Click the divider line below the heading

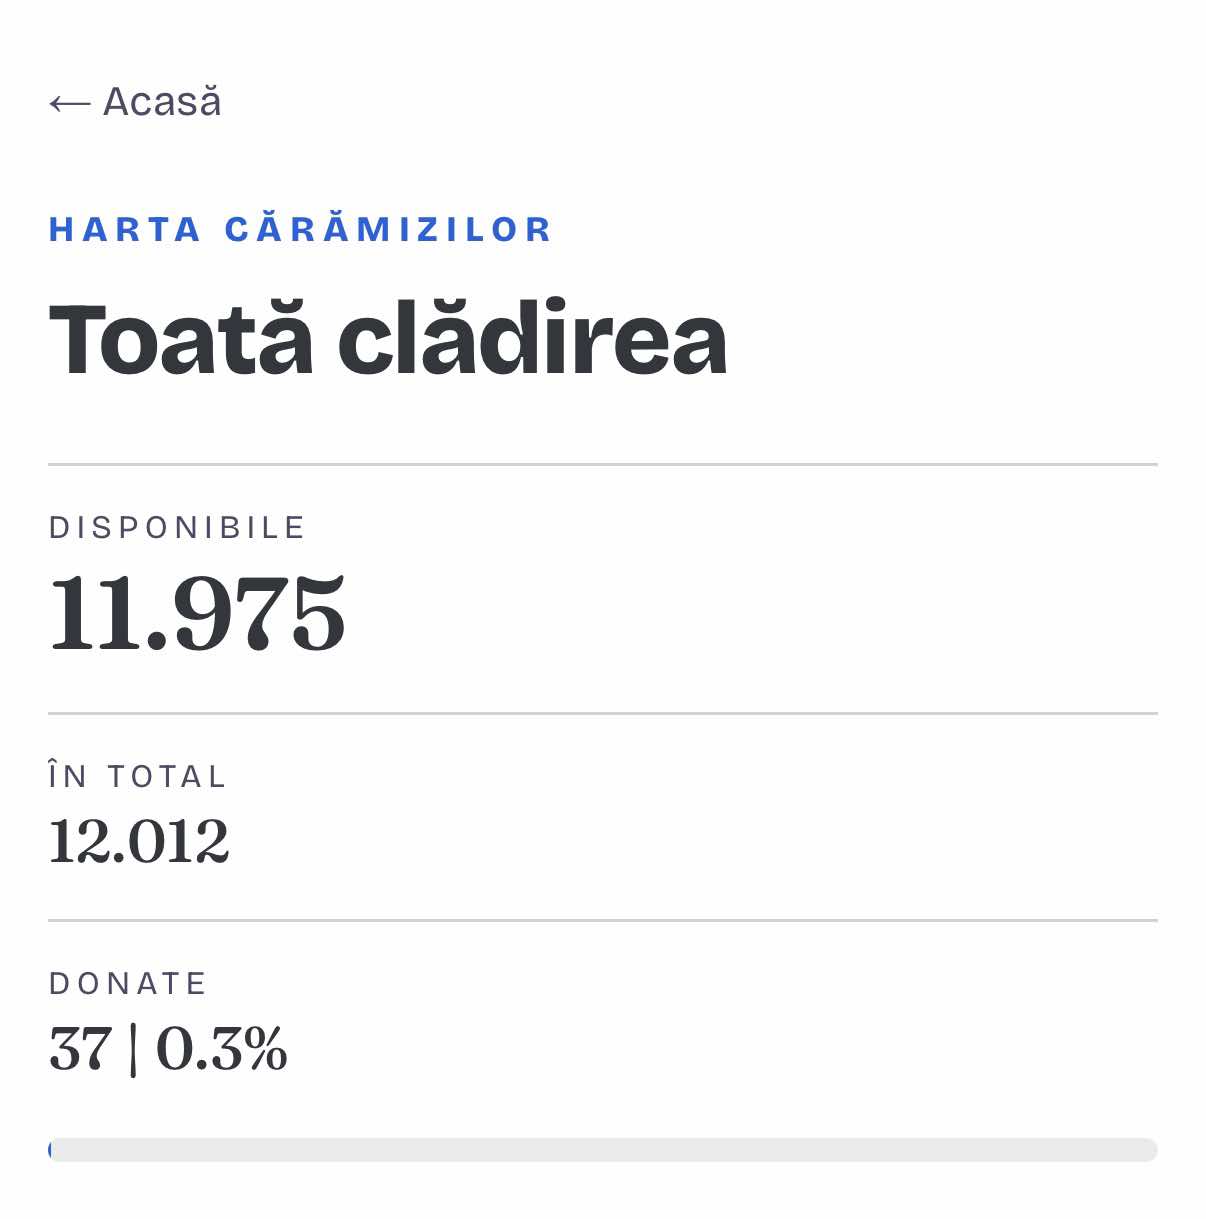click(x=603, y=465)
